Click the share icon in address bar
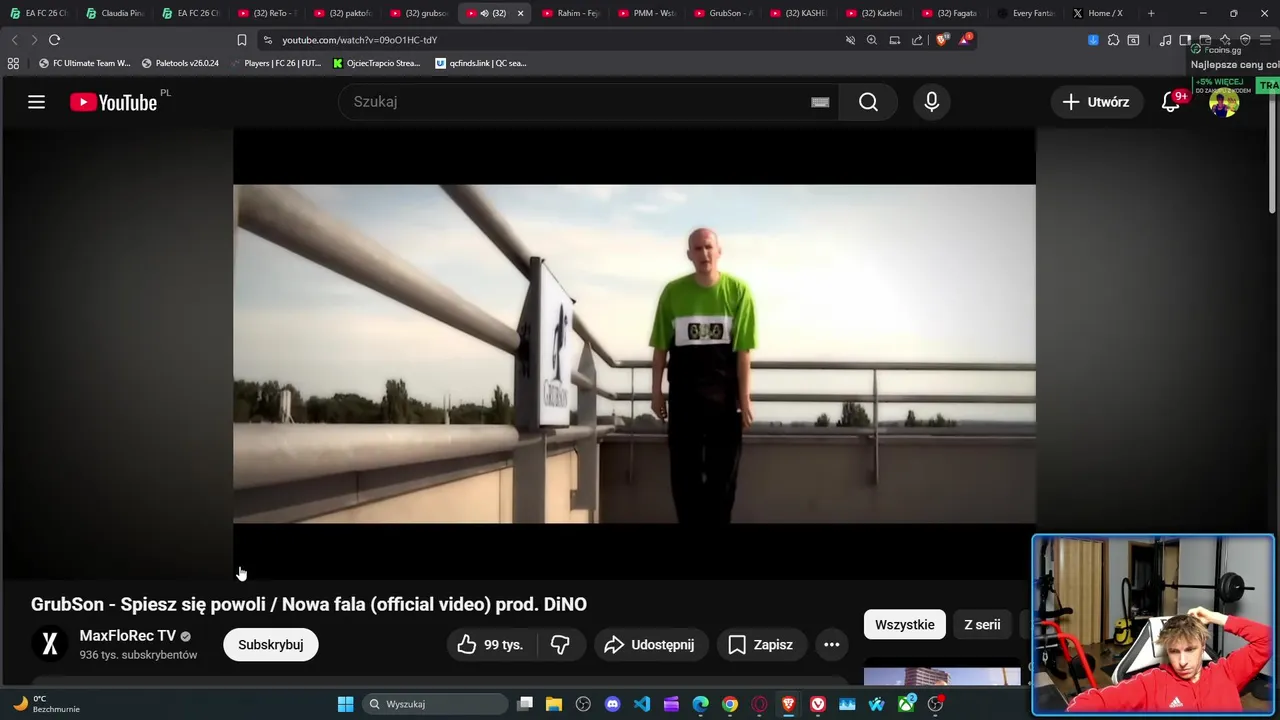1280x720 pixels. point(917,40)
